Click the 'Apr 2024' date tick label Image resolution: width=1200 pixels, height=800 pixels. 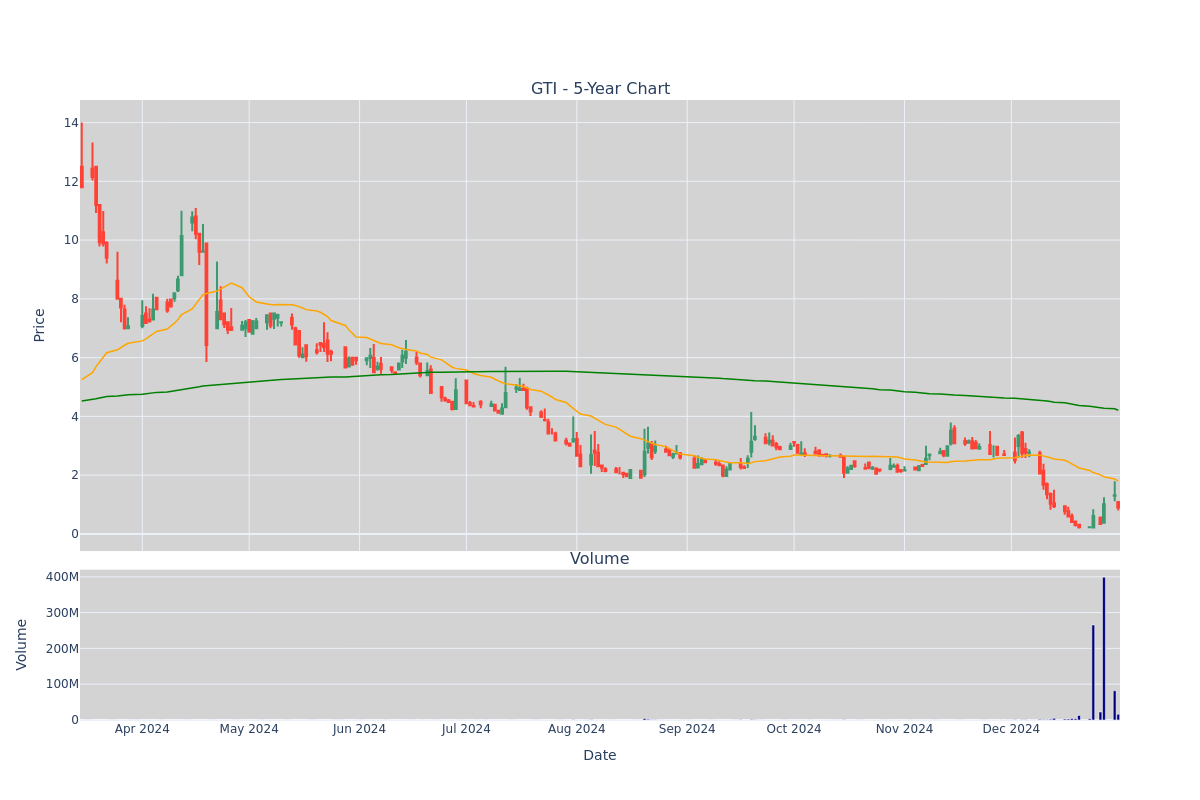142,729
